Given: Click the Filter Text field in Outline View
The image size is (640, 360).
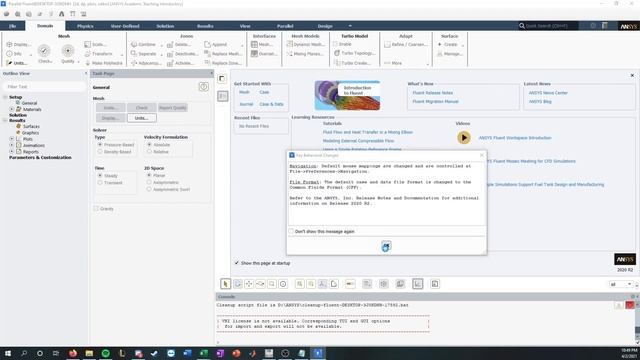Looking at the screenshot, I should point(44,87).
